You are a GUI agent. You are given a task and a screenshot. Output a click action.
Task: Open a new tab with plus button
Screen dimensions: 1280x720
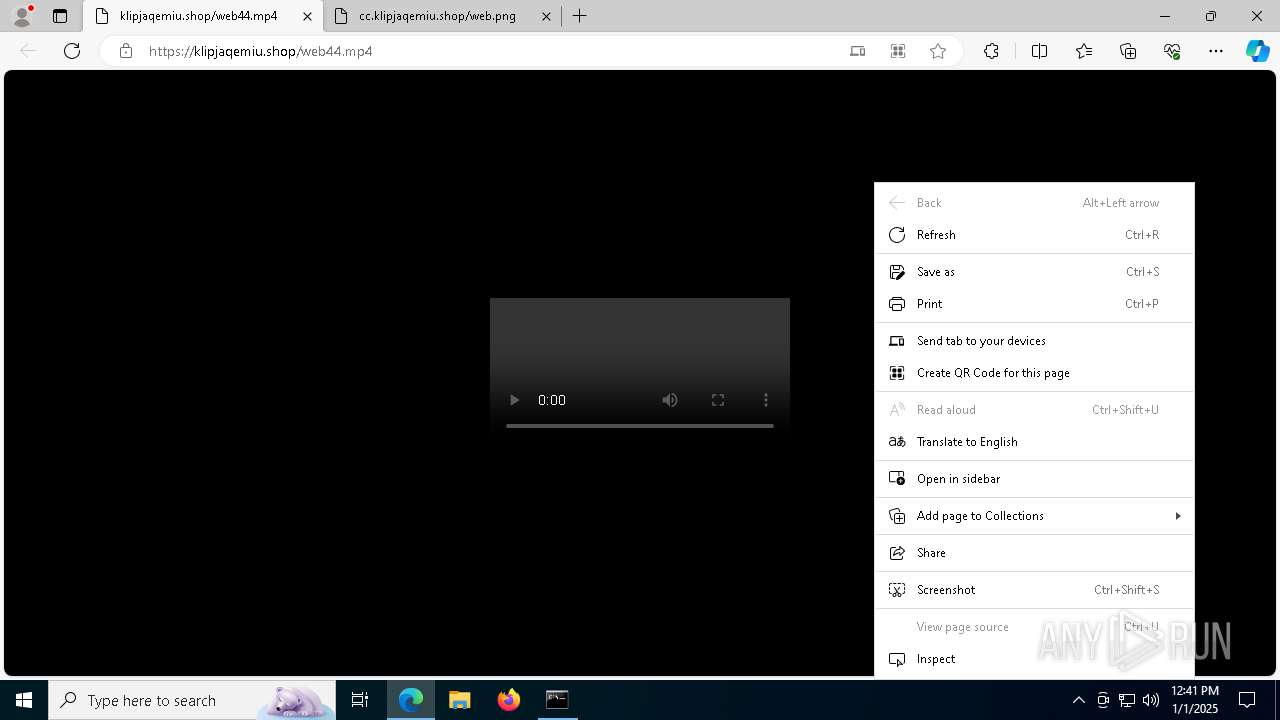pyautogui.click(x=580, y=16)
